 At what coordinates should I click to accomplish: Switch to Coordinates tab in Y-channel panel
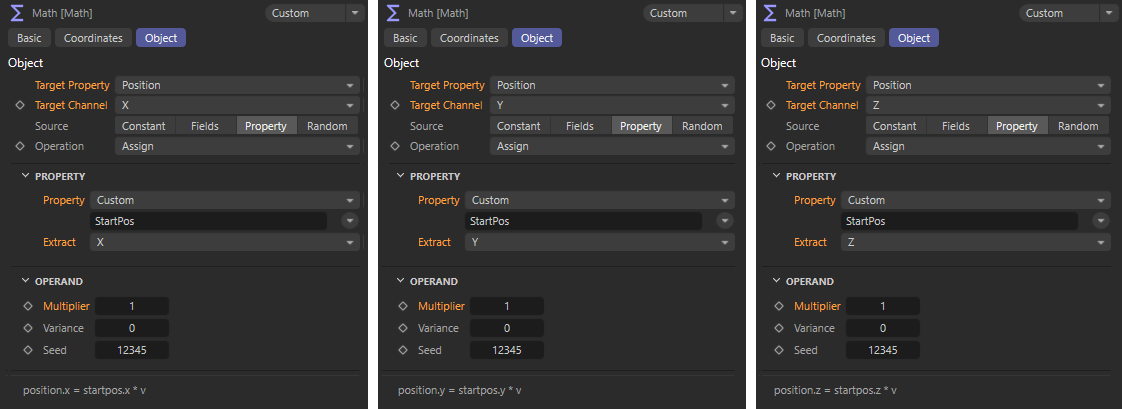(x=469, y=38)
